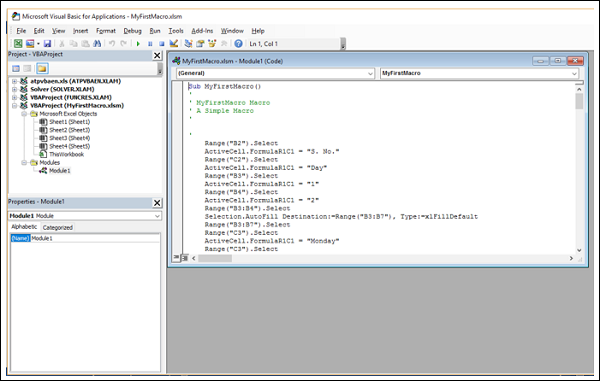
Task: Open the Object Browser toolbar icon
Action: (212, 44)
